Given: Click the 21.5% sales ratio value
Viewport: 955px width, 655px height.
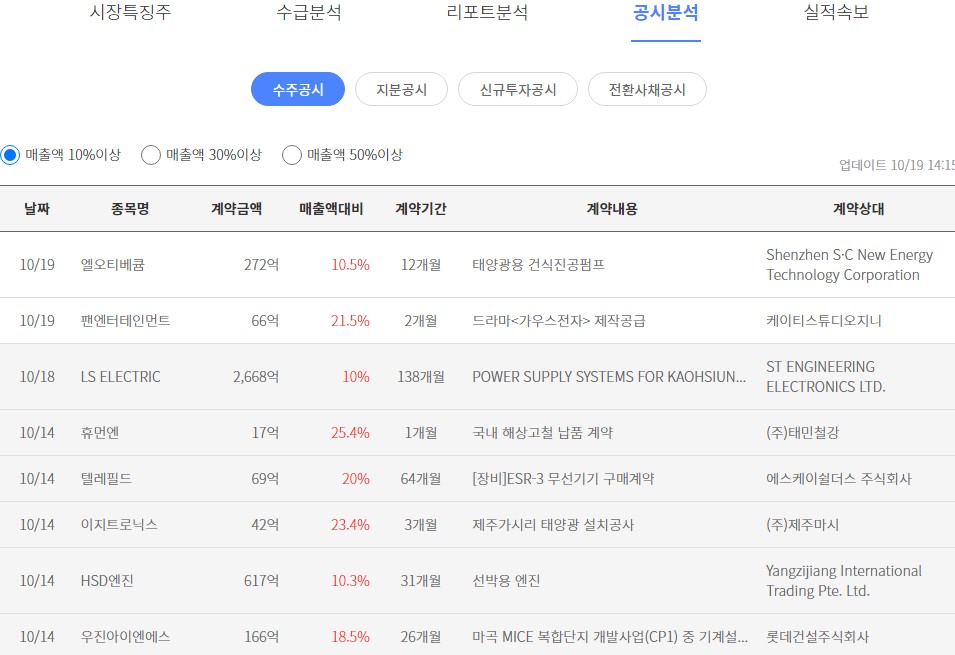Looking at the screenshot, I should tap(350, 320).
